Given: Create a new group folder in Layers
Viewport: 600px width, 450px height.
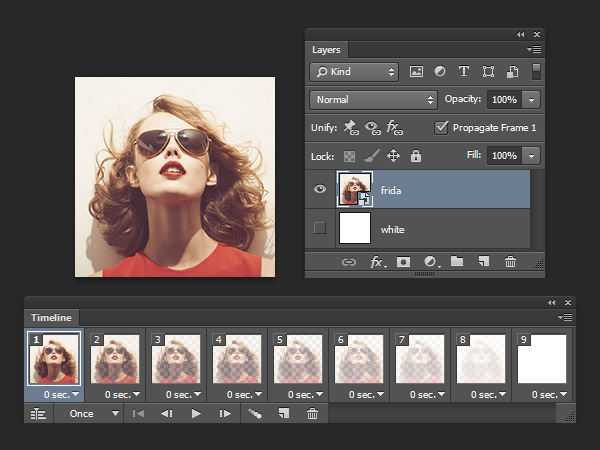Looking at the screenshot, I should click(x=457, y=262).
